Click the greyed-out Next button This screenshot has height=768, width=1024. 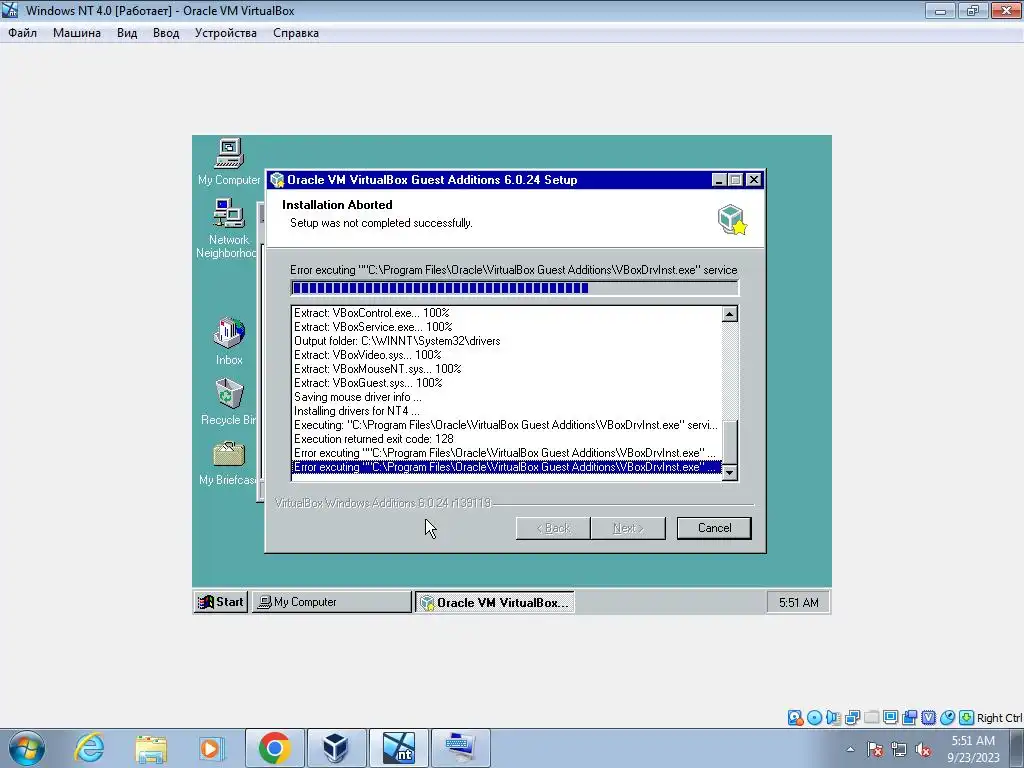point(628,528)
